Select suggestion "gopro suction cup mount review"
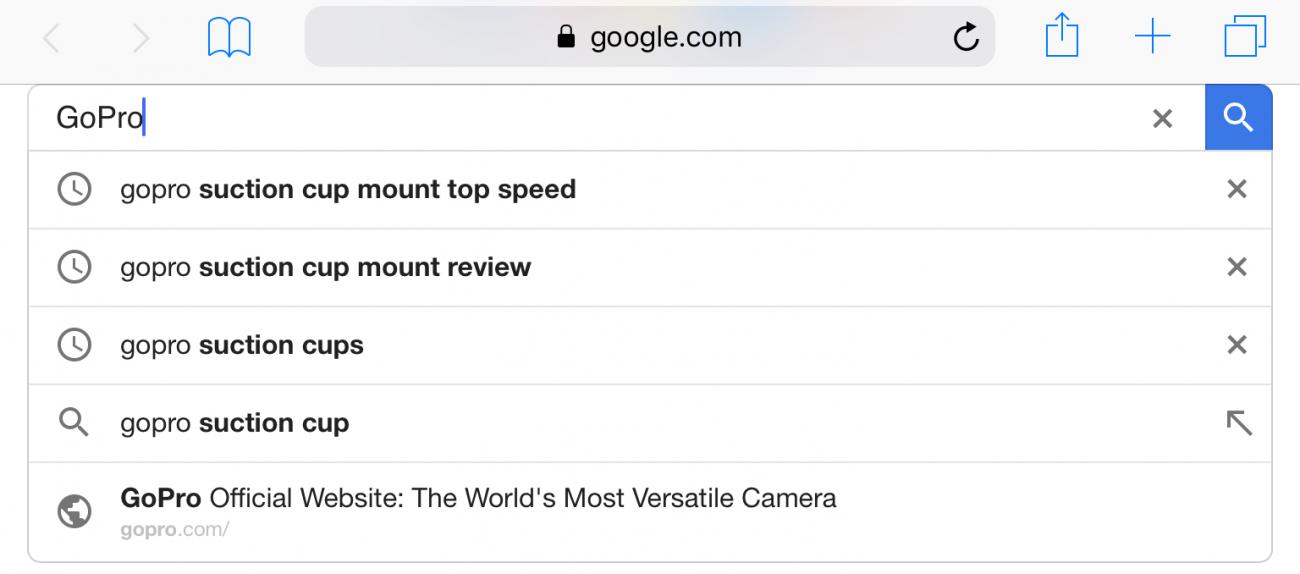 tap(326, 267)
